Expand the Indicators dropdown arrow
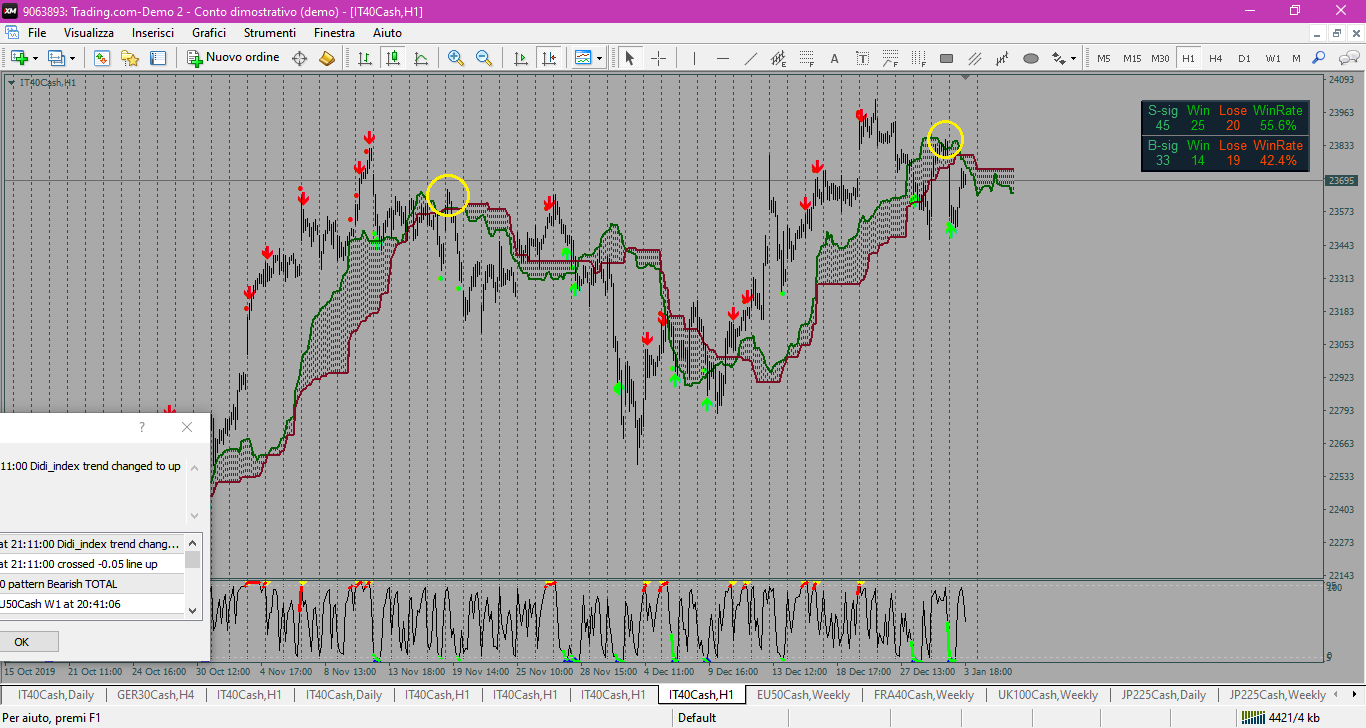This screenshot has height=728, width=1366. point(600,58)
